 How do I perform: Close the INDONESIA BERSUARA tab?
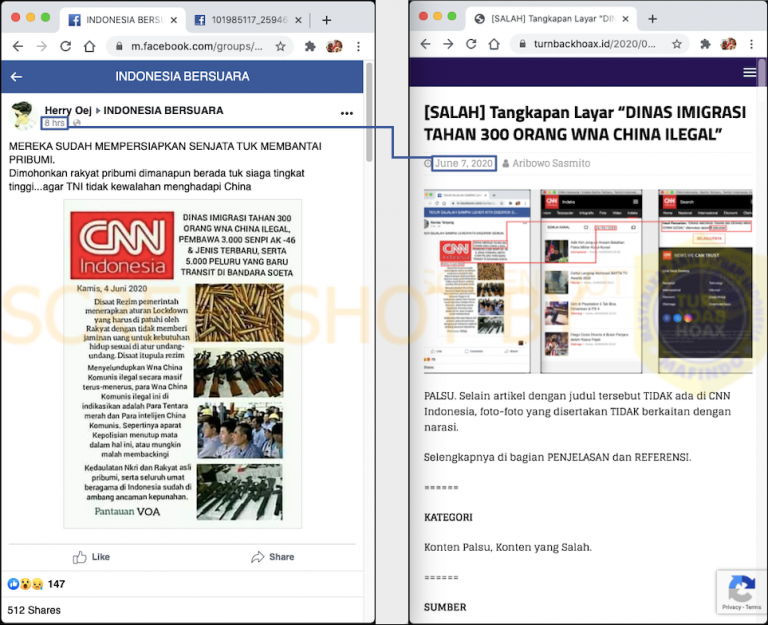[x=174, y=21]
